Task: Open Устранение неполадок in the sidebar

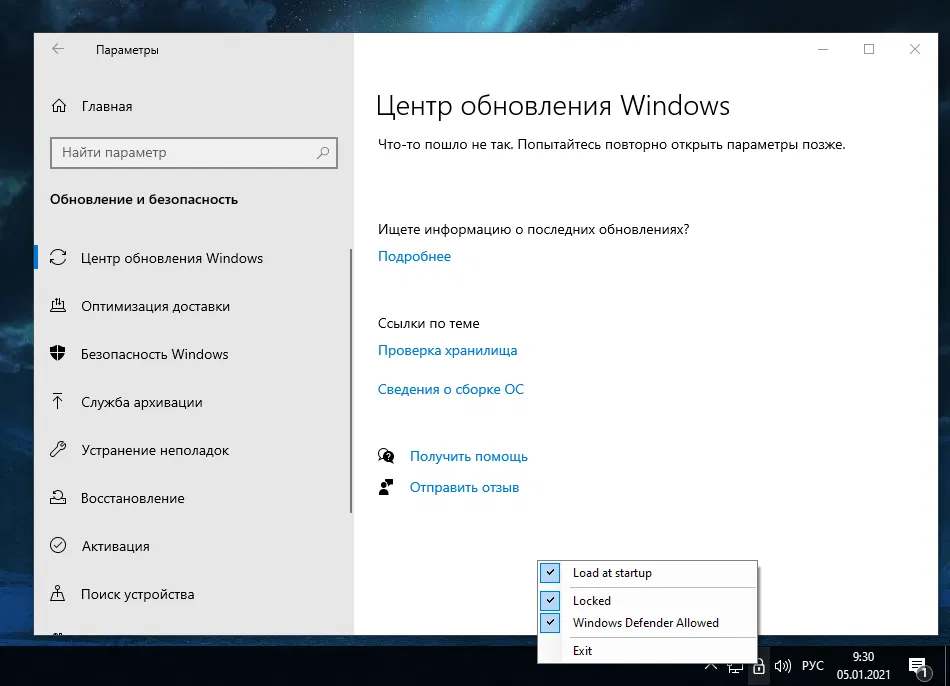Action: 193,450
